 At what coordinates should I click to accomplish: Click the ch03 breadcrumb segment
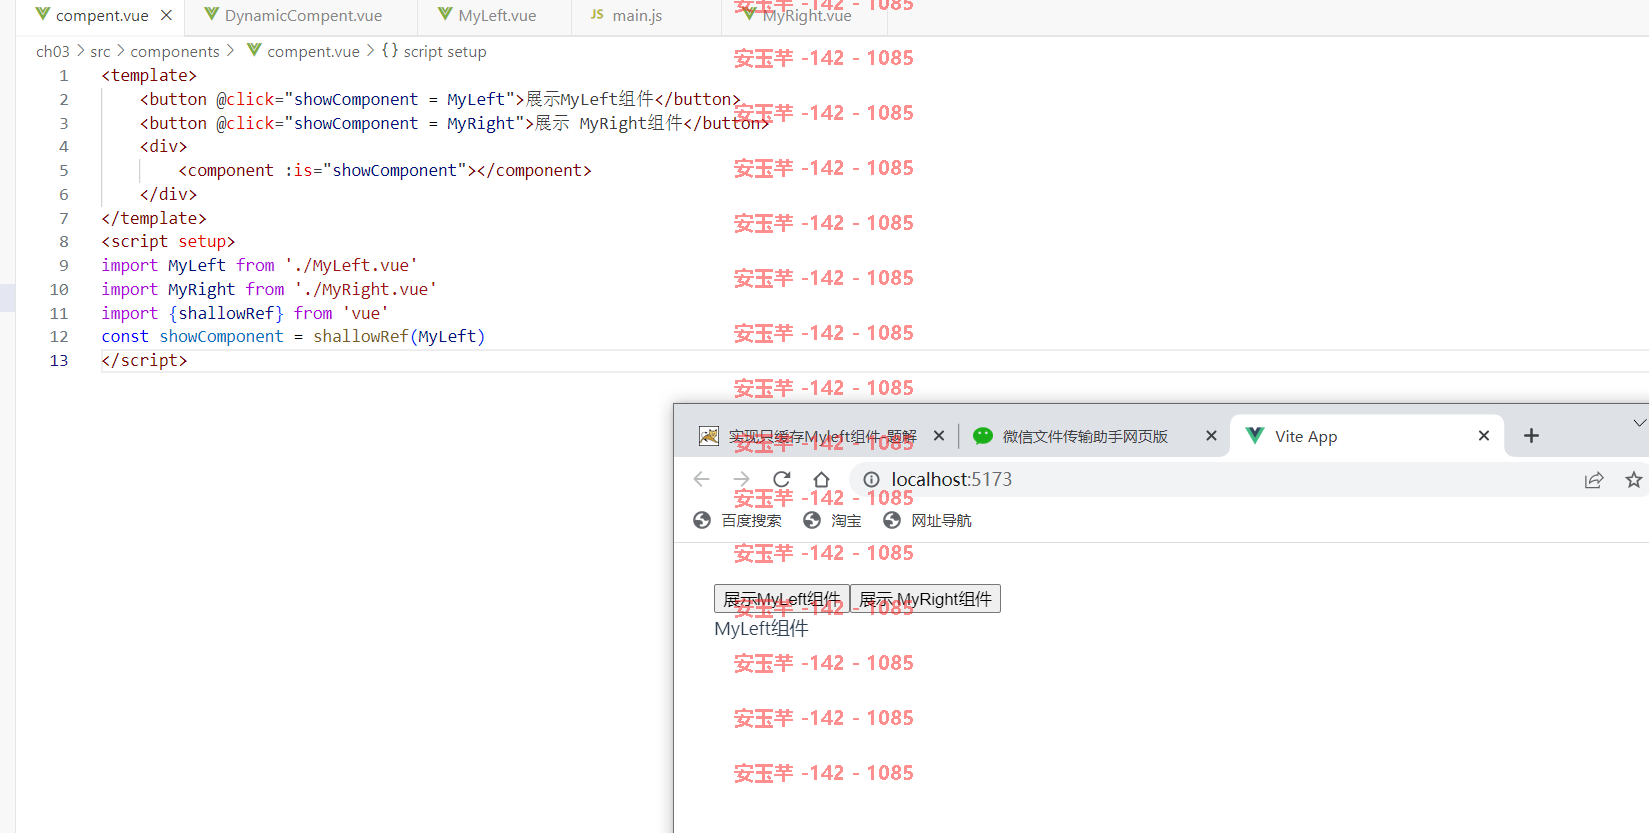53,52
